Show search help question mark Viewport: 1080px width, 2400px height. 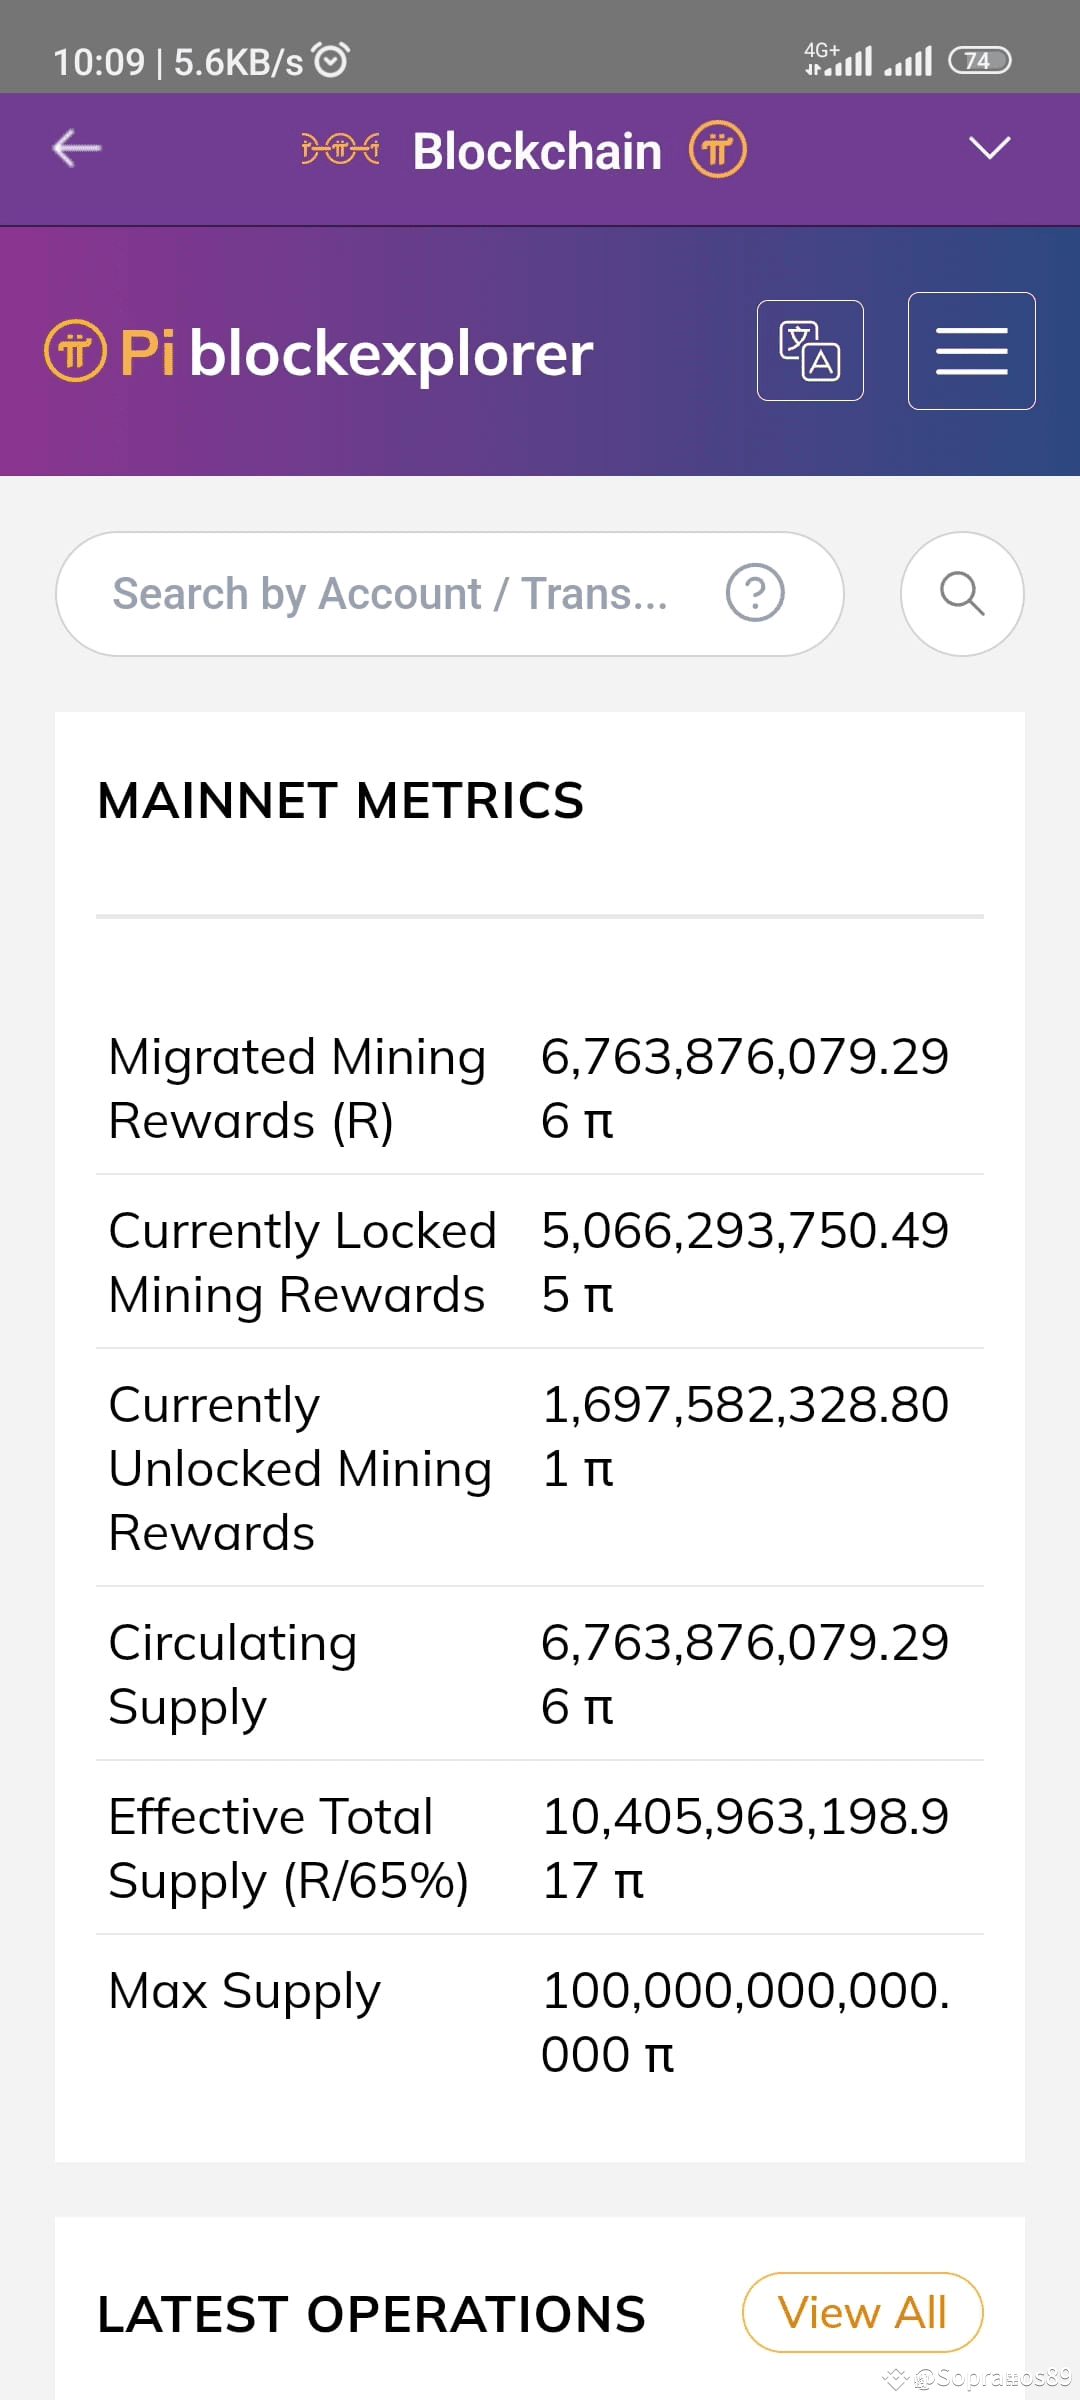click(755, 593)
